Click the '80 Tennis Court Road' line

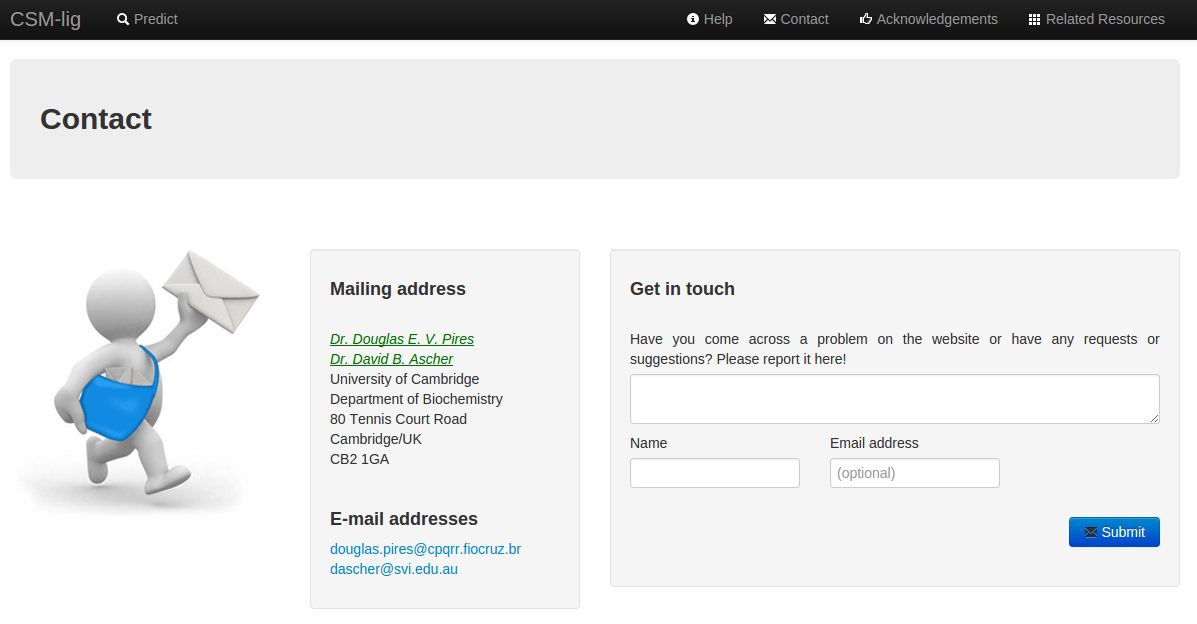[x=398, y=419]
